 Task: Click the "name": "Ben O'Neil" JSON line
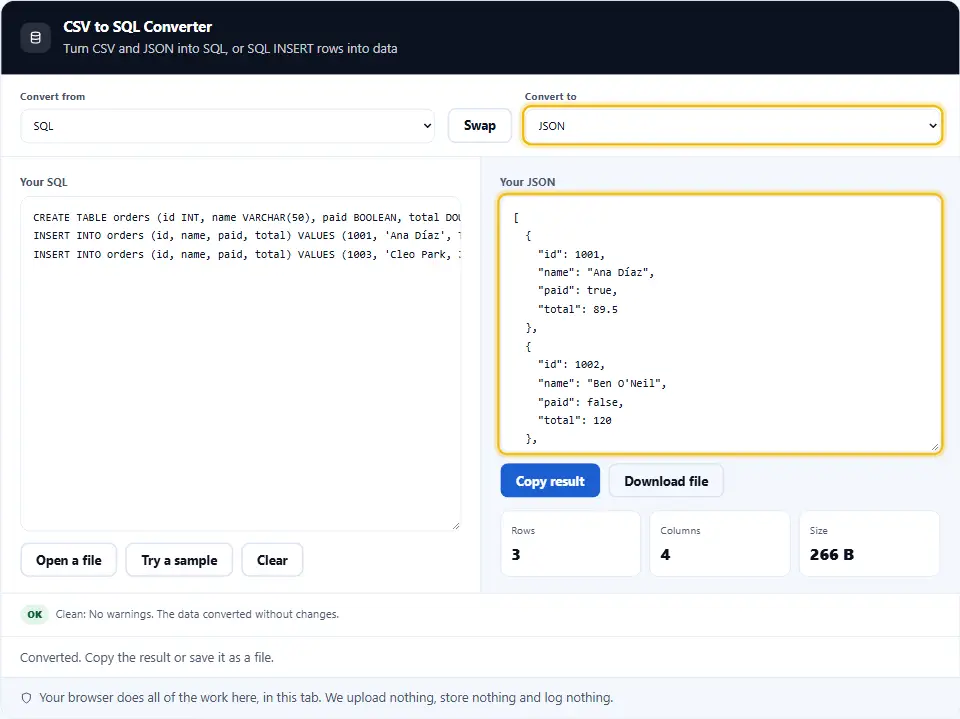pos(602,383)
